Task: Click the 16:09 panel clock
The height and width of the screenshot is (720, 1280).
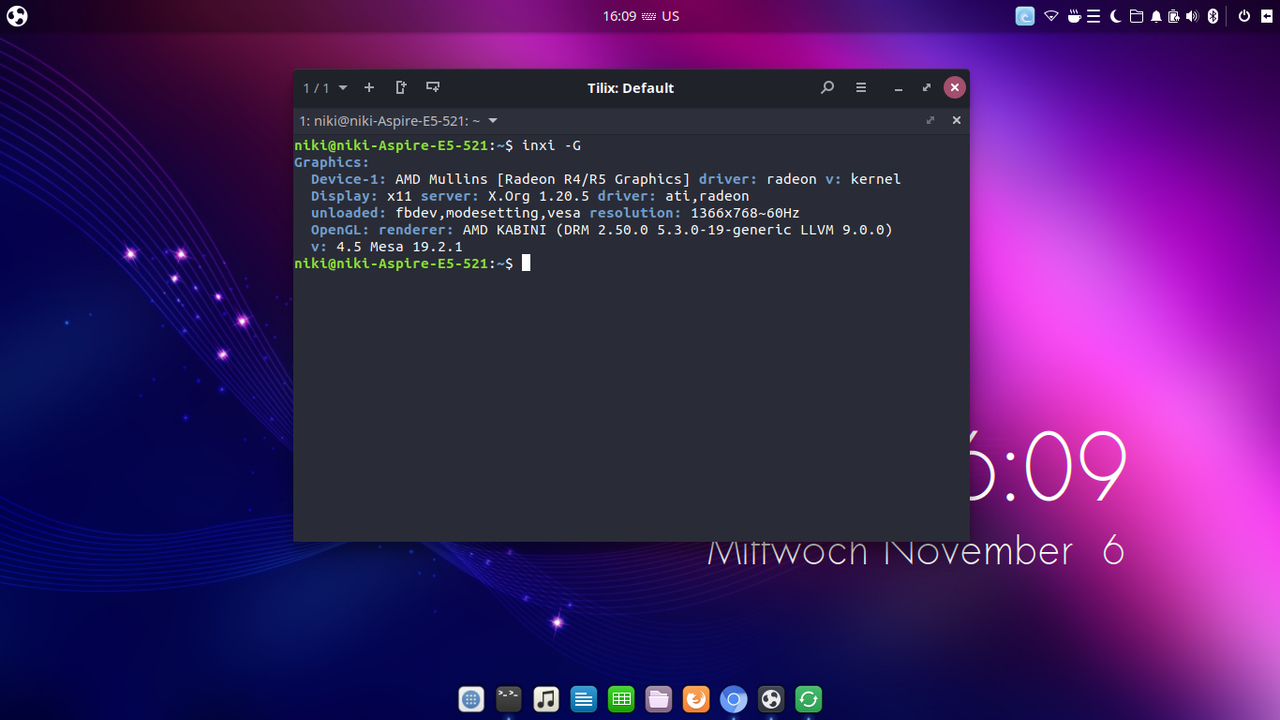Action: pyautogui.click(x=619, y=16)
